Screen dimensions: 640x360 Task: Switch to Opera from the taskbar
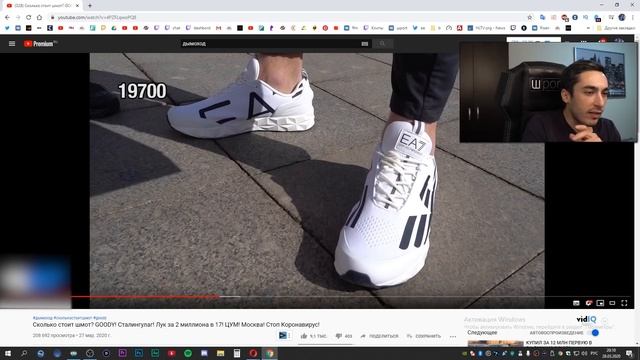[253, 353]
